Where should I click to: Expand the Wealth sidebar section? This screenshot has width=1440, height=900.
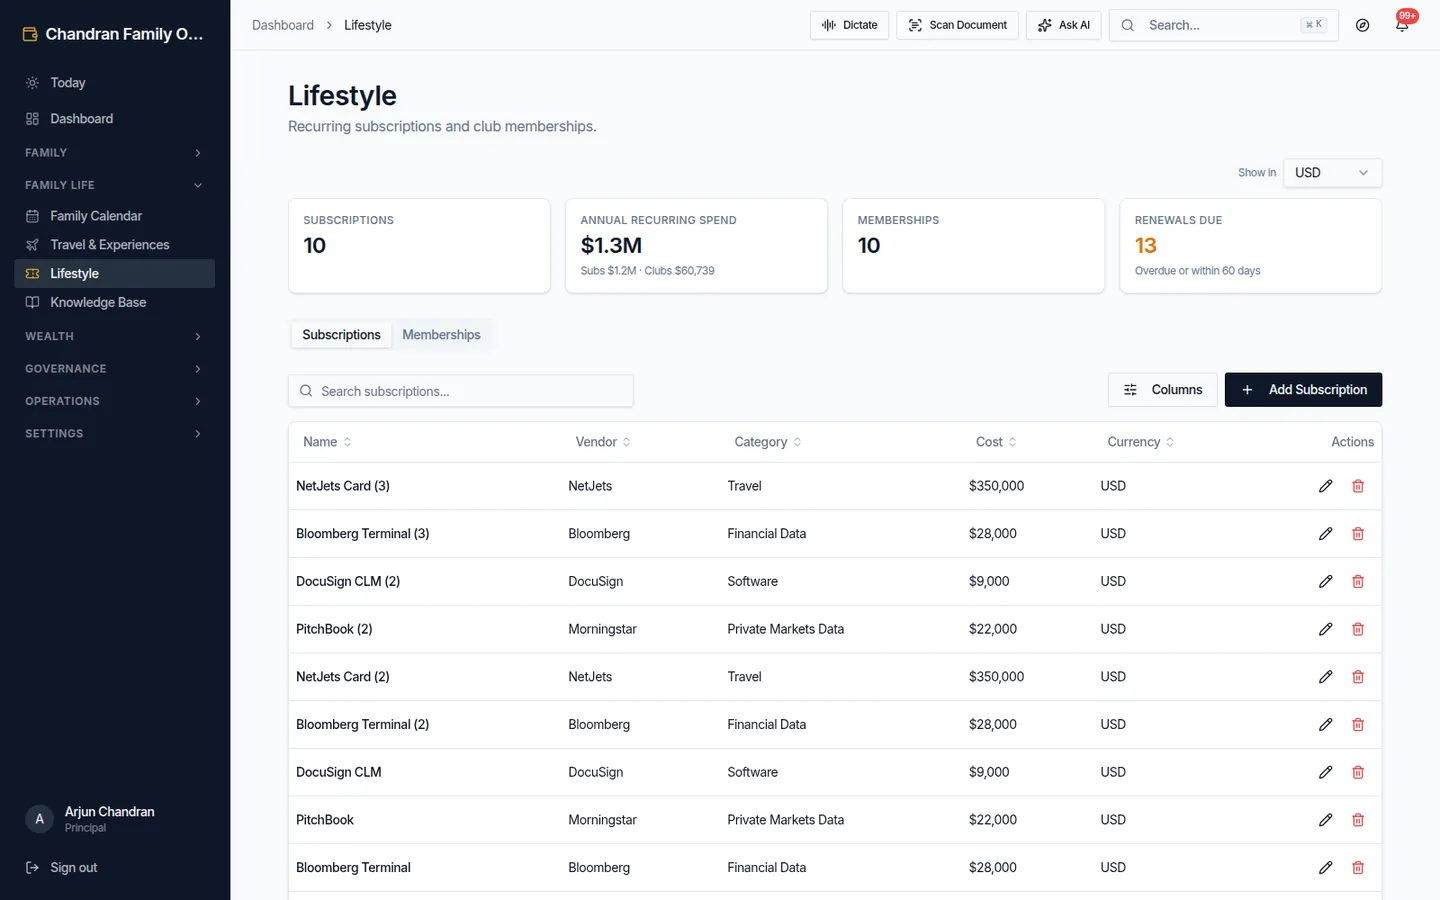115,336
